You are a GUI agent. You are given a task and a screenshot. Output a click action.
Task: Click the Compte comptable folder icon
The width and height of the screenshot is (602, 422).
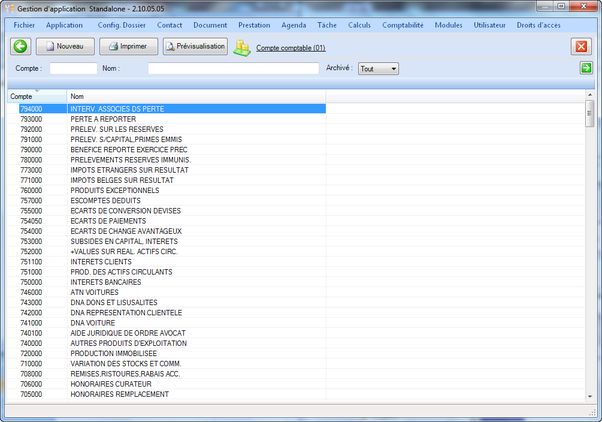(x=242, y=47)
